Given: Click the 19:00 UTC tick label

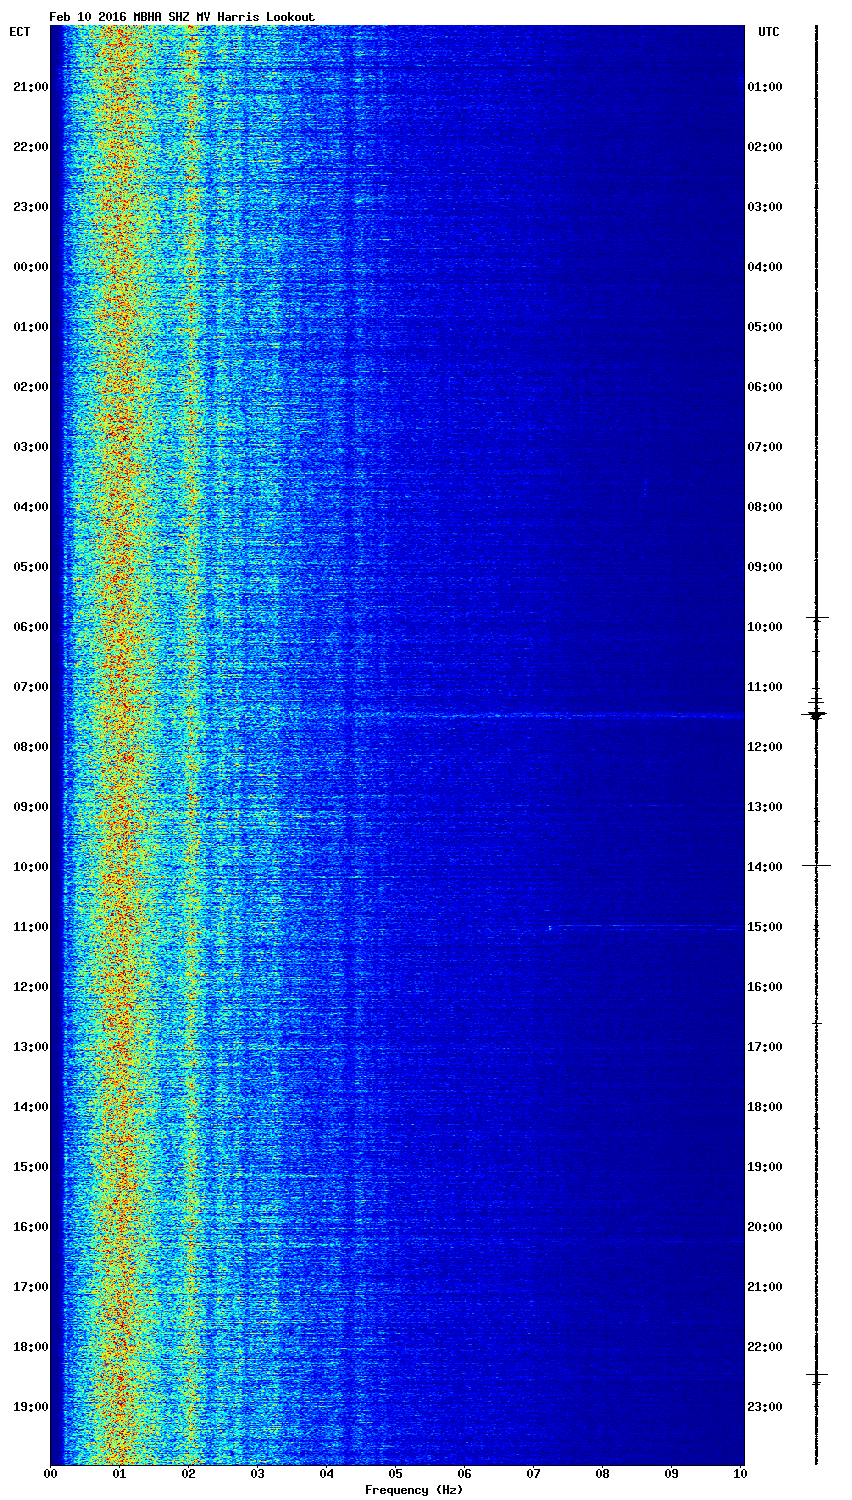Looking at the screenshot, I should point(765,1167).
